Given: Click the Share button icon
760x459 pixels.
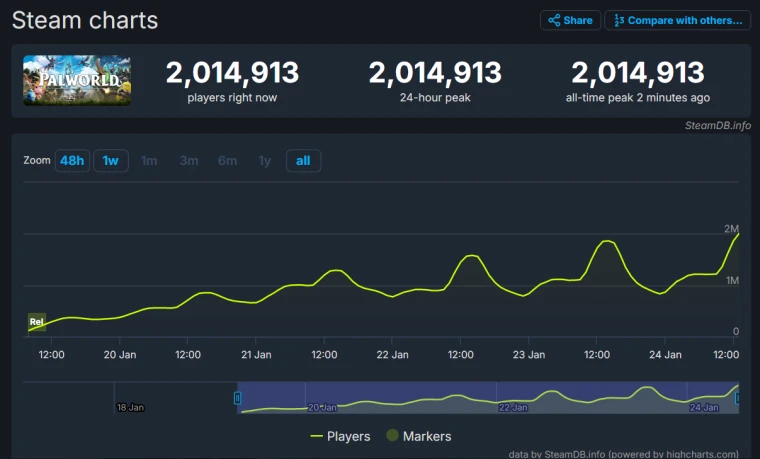Looking at the screenshot, I should pos(554,20).
